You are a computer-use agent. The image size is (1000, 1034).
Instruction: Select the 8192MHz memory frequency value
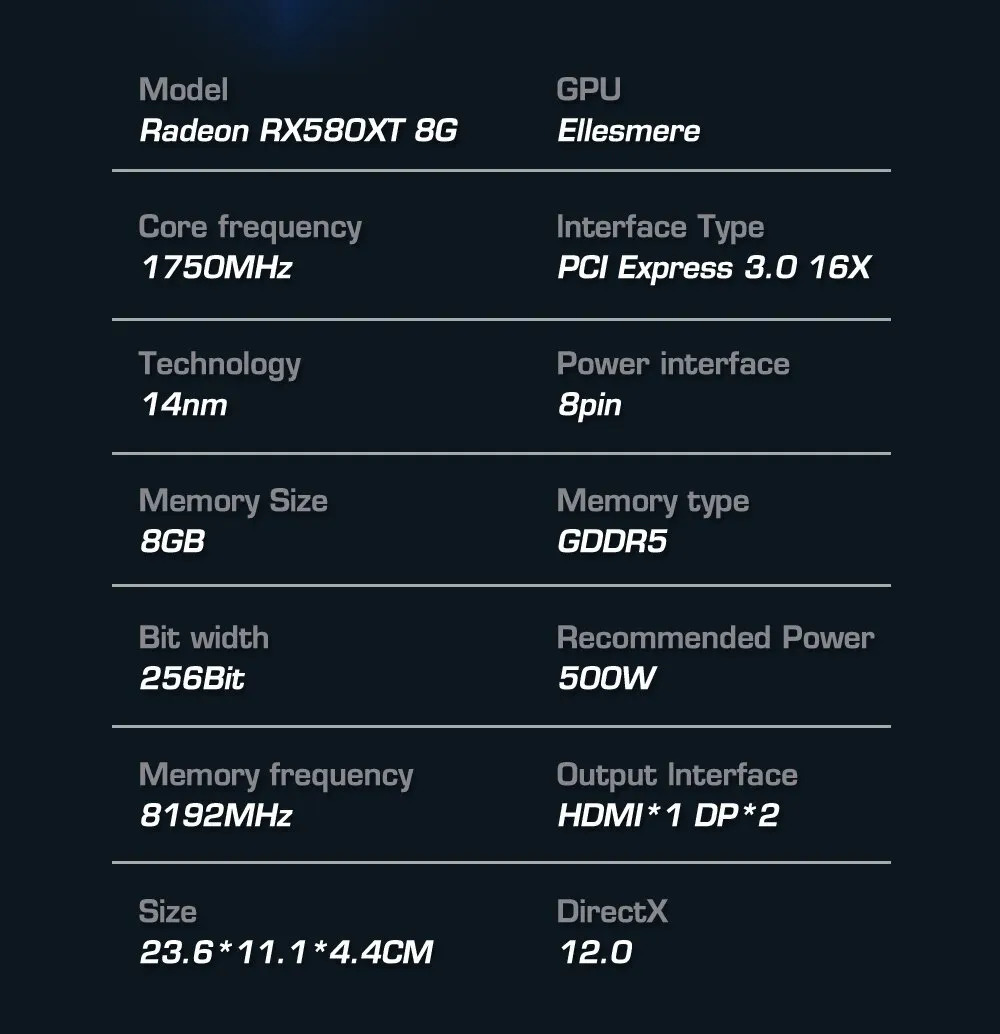(216, 815)
